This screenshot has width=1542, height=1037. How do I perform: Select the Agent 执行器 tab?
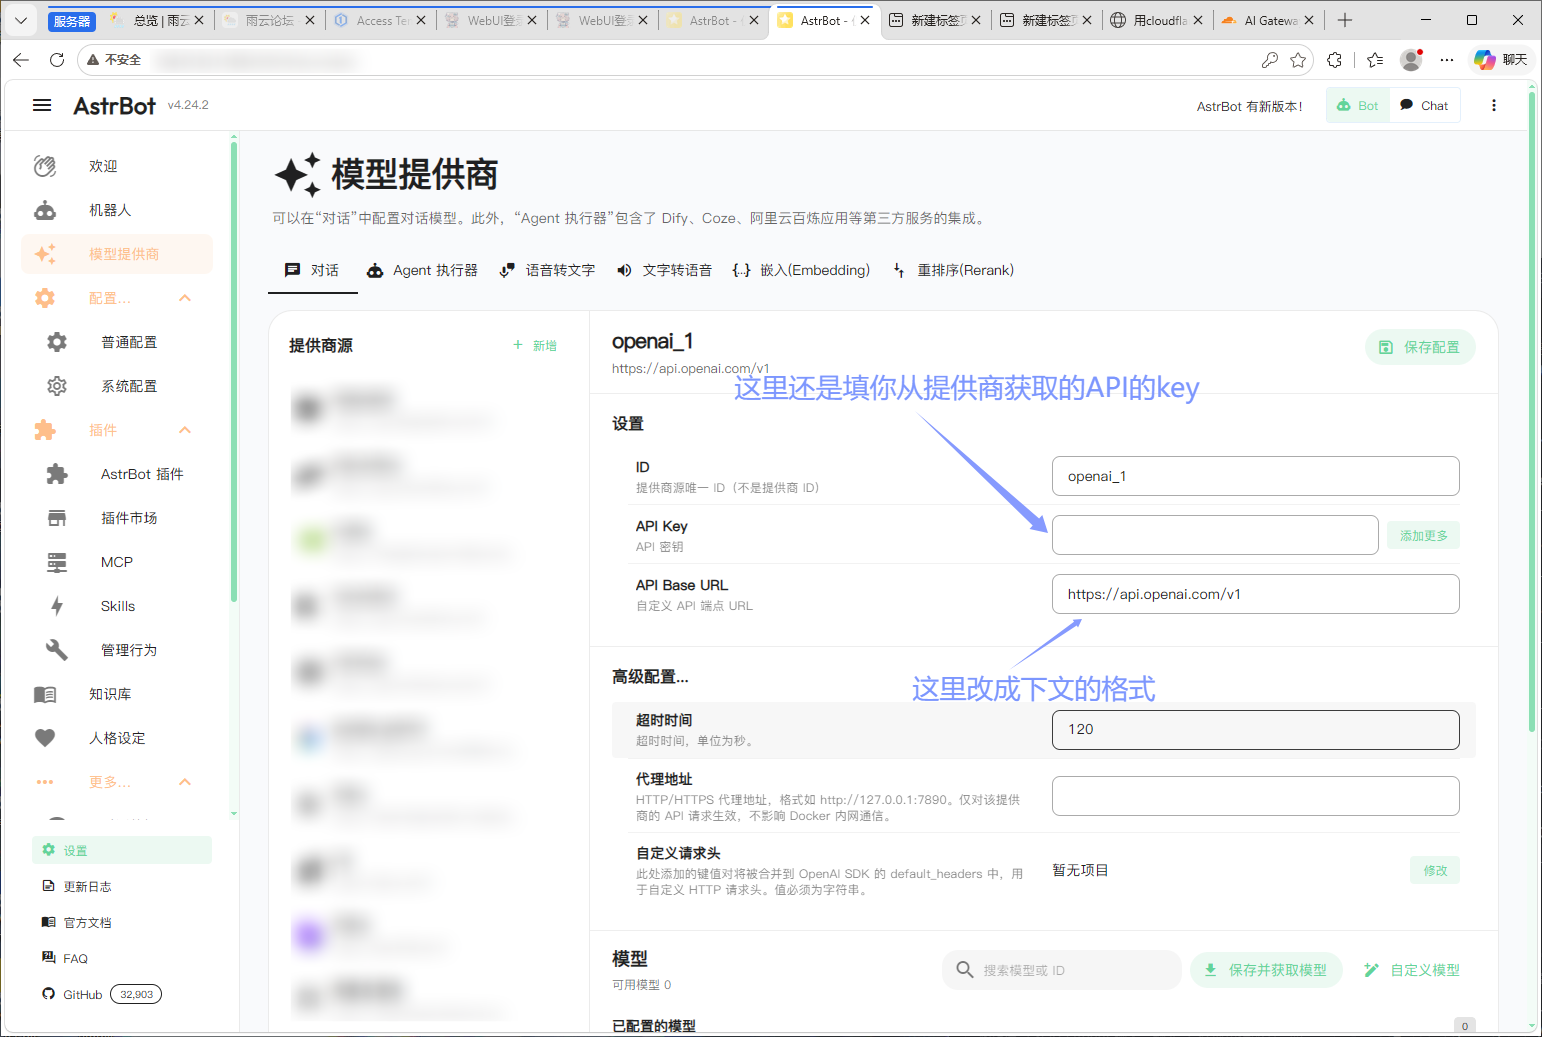(x=422, y=270)
